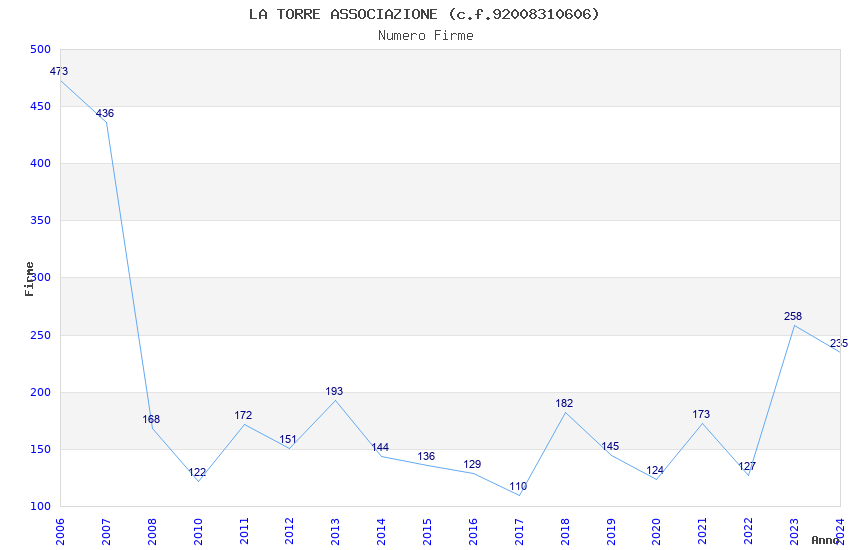Click x-axis year 2017
The image size is (850, 550).
(x=519, y=531)
